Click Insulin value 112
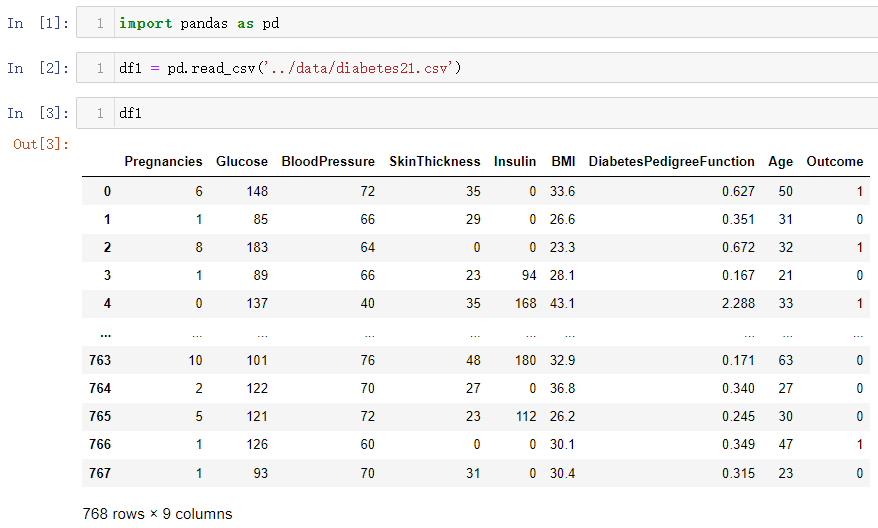Image resolution: width=878 pixels, height=528 pixels. [x=525, y=417]
